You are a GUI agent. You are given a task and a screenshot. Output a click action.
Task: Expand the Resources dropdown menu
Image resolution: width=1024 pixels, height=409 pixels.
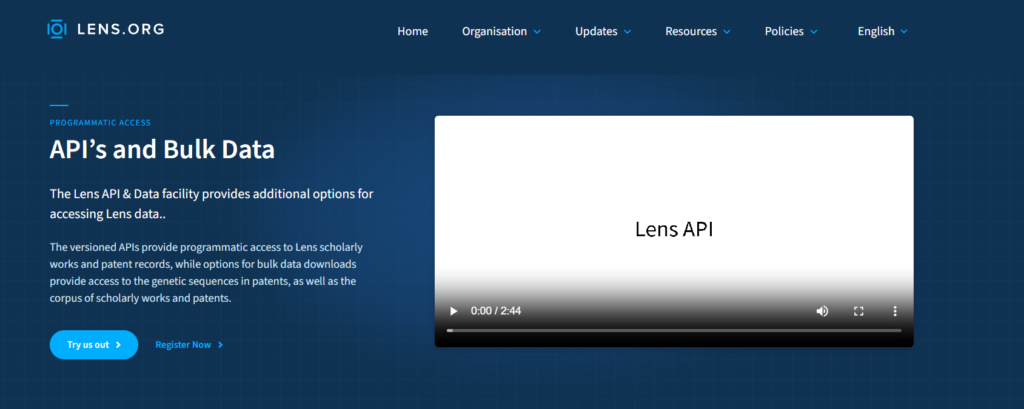(697, 31)
